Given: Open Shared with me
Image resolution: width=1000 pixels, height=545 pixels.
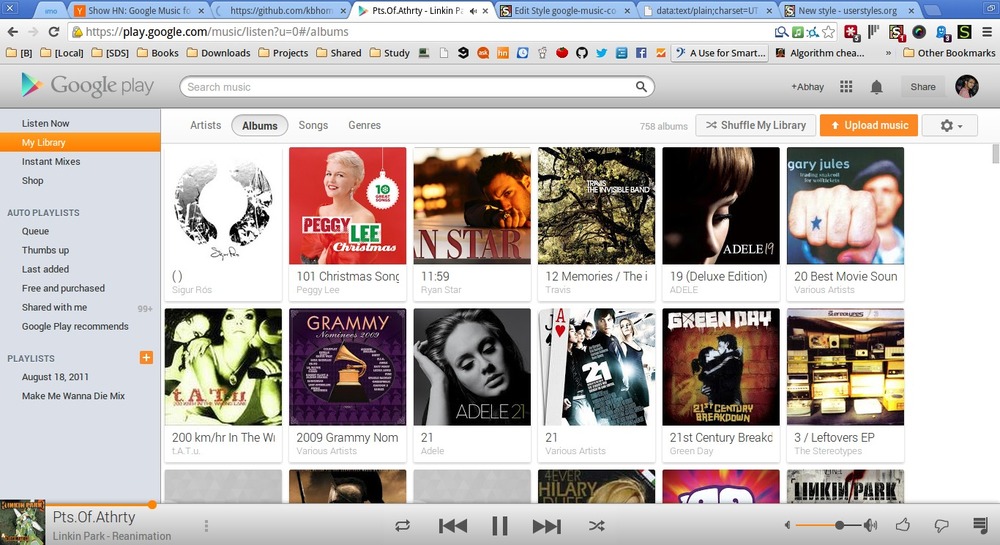Looking at the screenshot, I should pos(54,307).
